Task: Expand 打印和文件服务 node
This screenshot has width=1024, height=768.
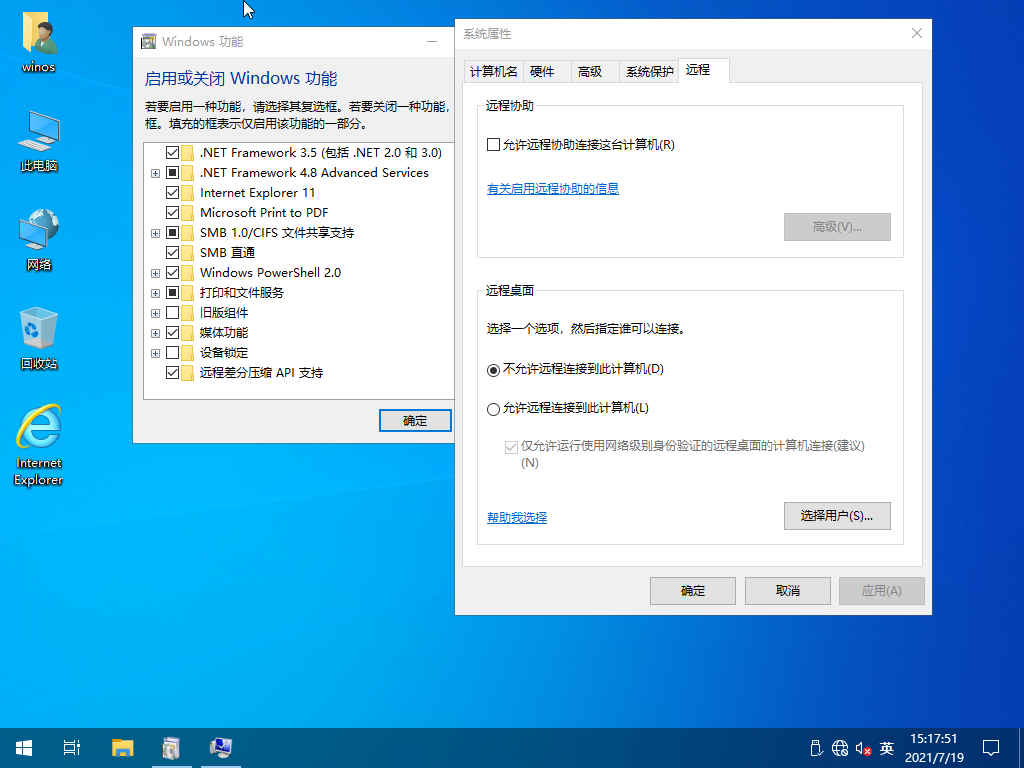Action: point(155,293)
